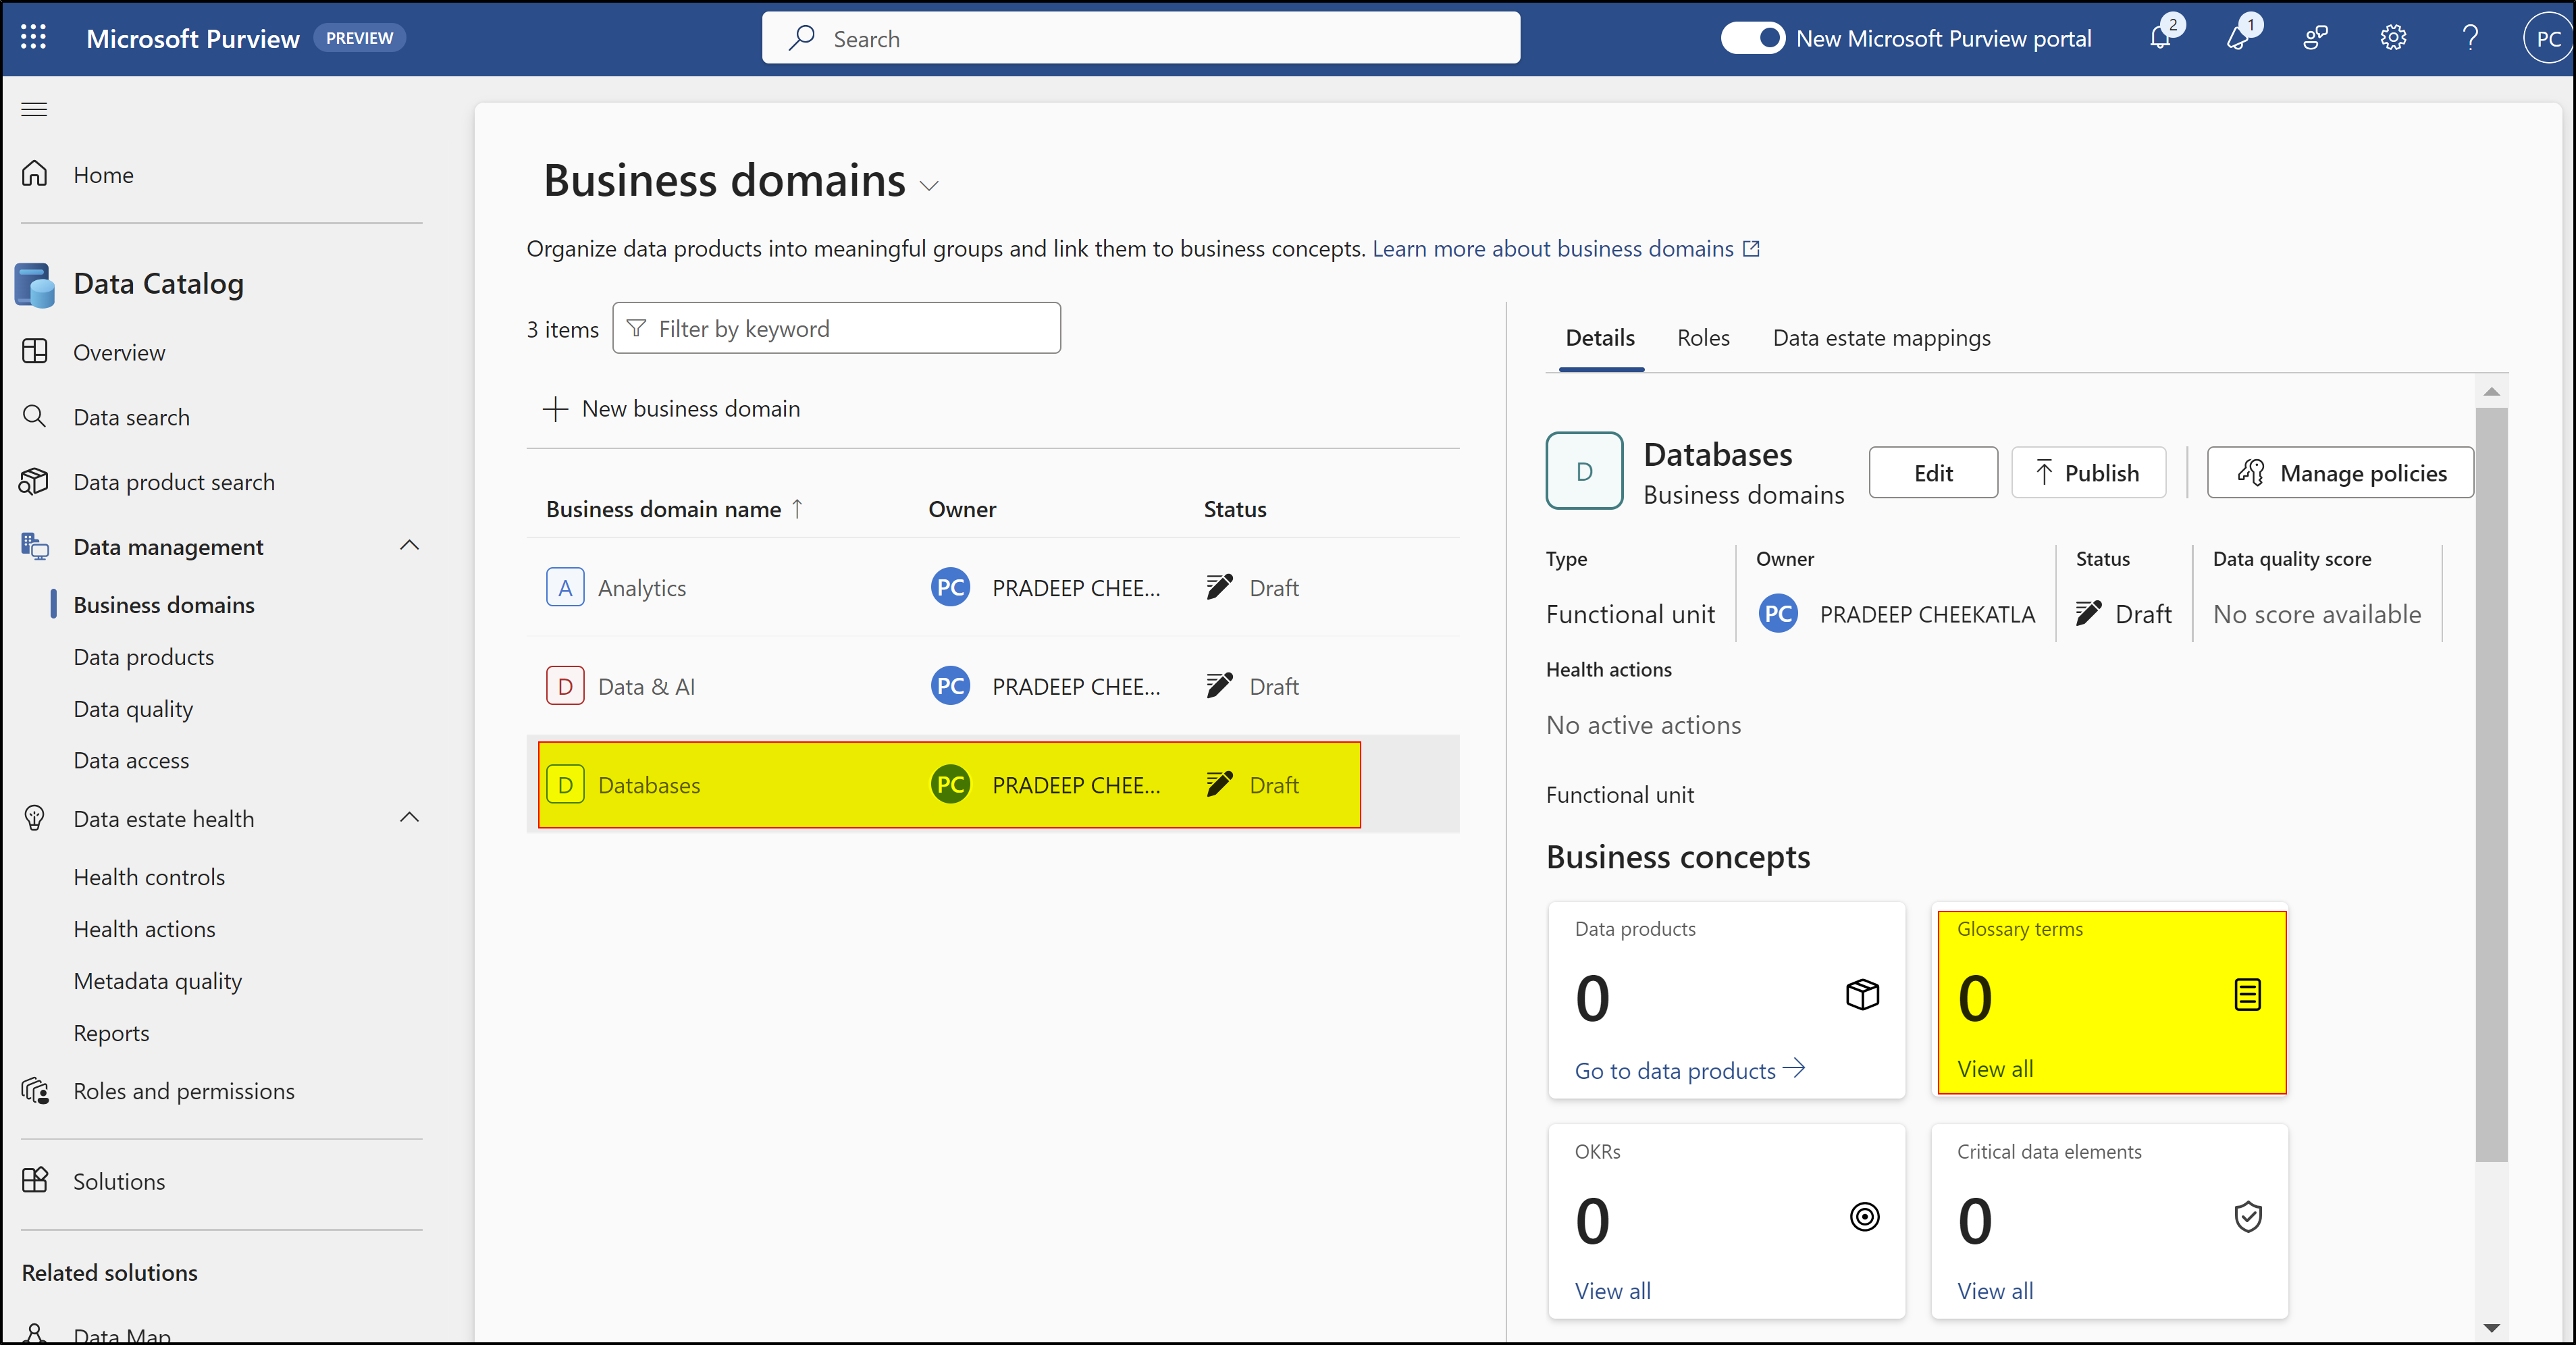Click the Data management section icon
Screen dimensions: 2576x1345
[35, 546]
